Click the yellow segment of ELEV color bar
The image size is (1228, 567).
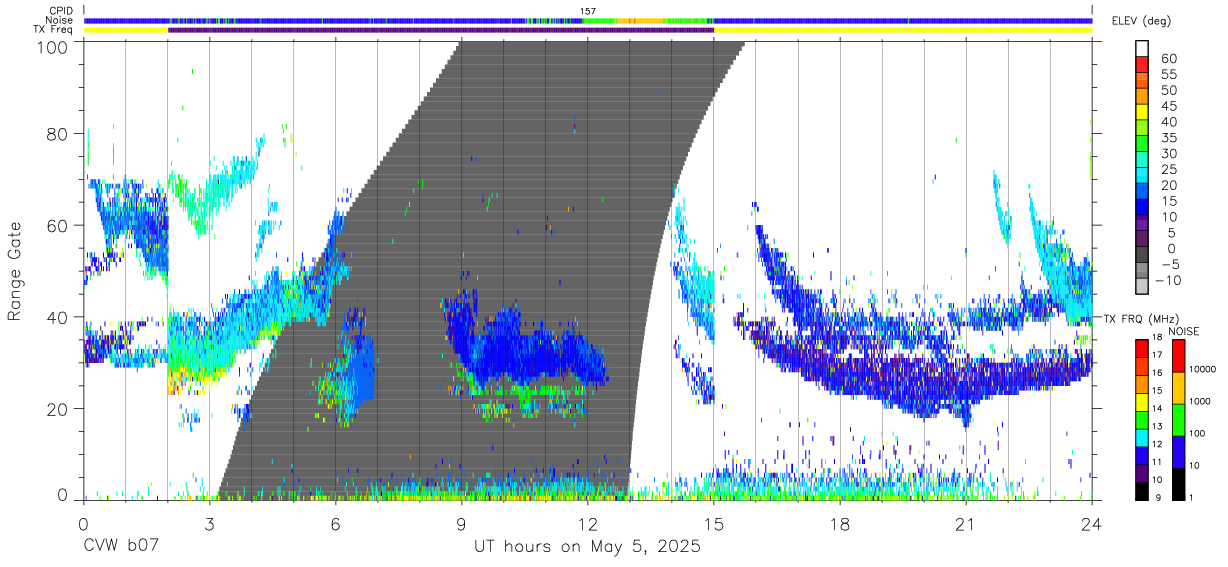(1141, 112)
